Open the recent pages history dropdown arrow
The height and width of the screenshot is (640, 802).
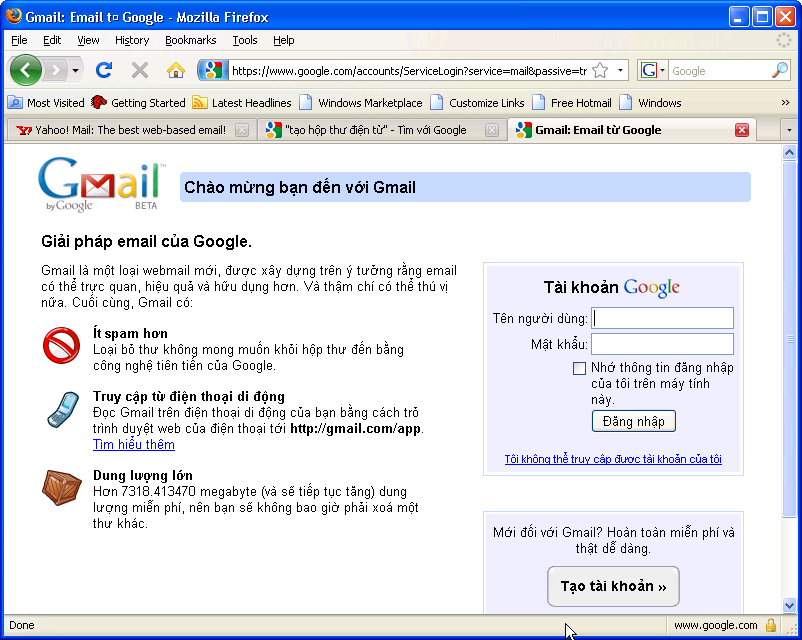click(75, 70)
